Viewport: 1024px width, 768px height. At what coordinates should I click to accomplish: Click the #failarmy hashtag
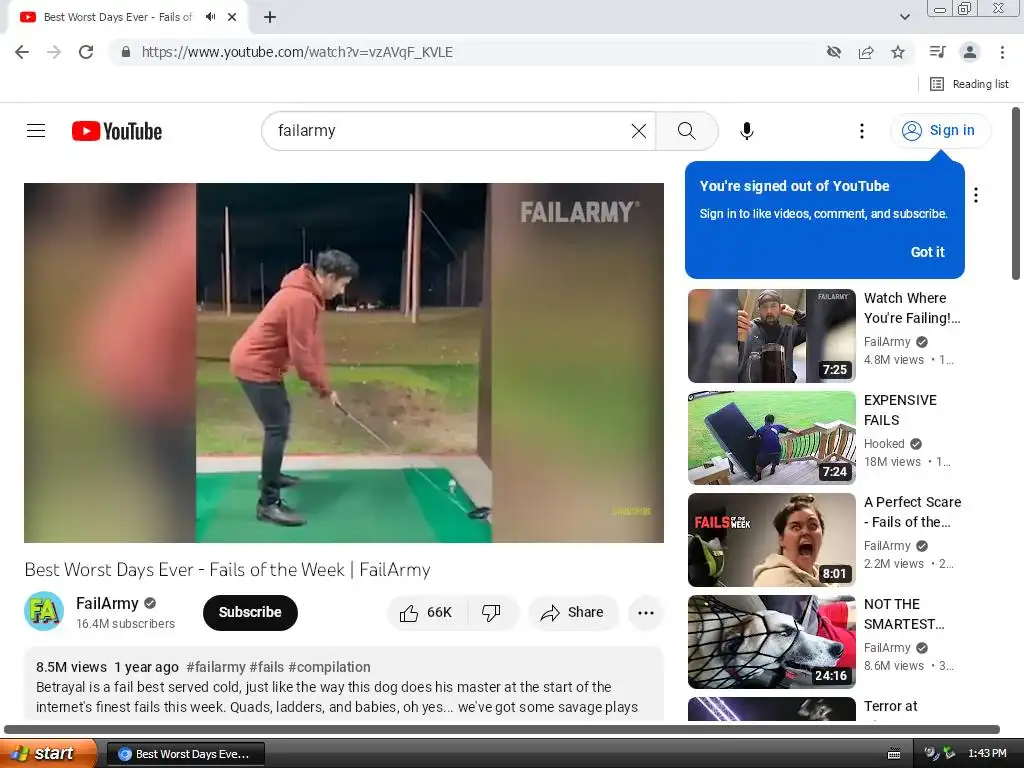[216, 667]
